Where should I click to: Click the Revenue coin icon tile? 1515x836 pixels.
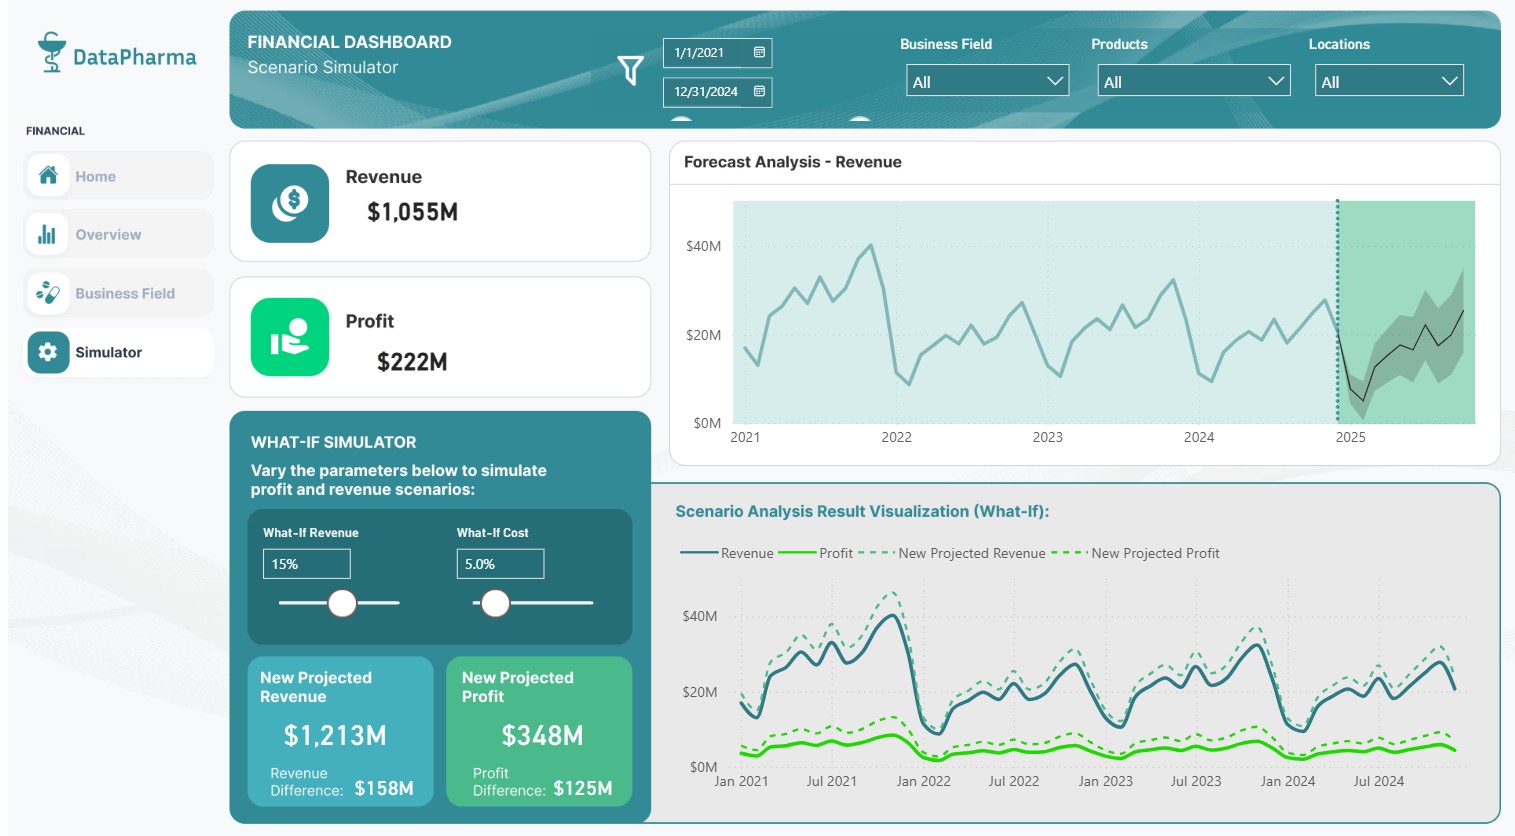tap(290, 203)
